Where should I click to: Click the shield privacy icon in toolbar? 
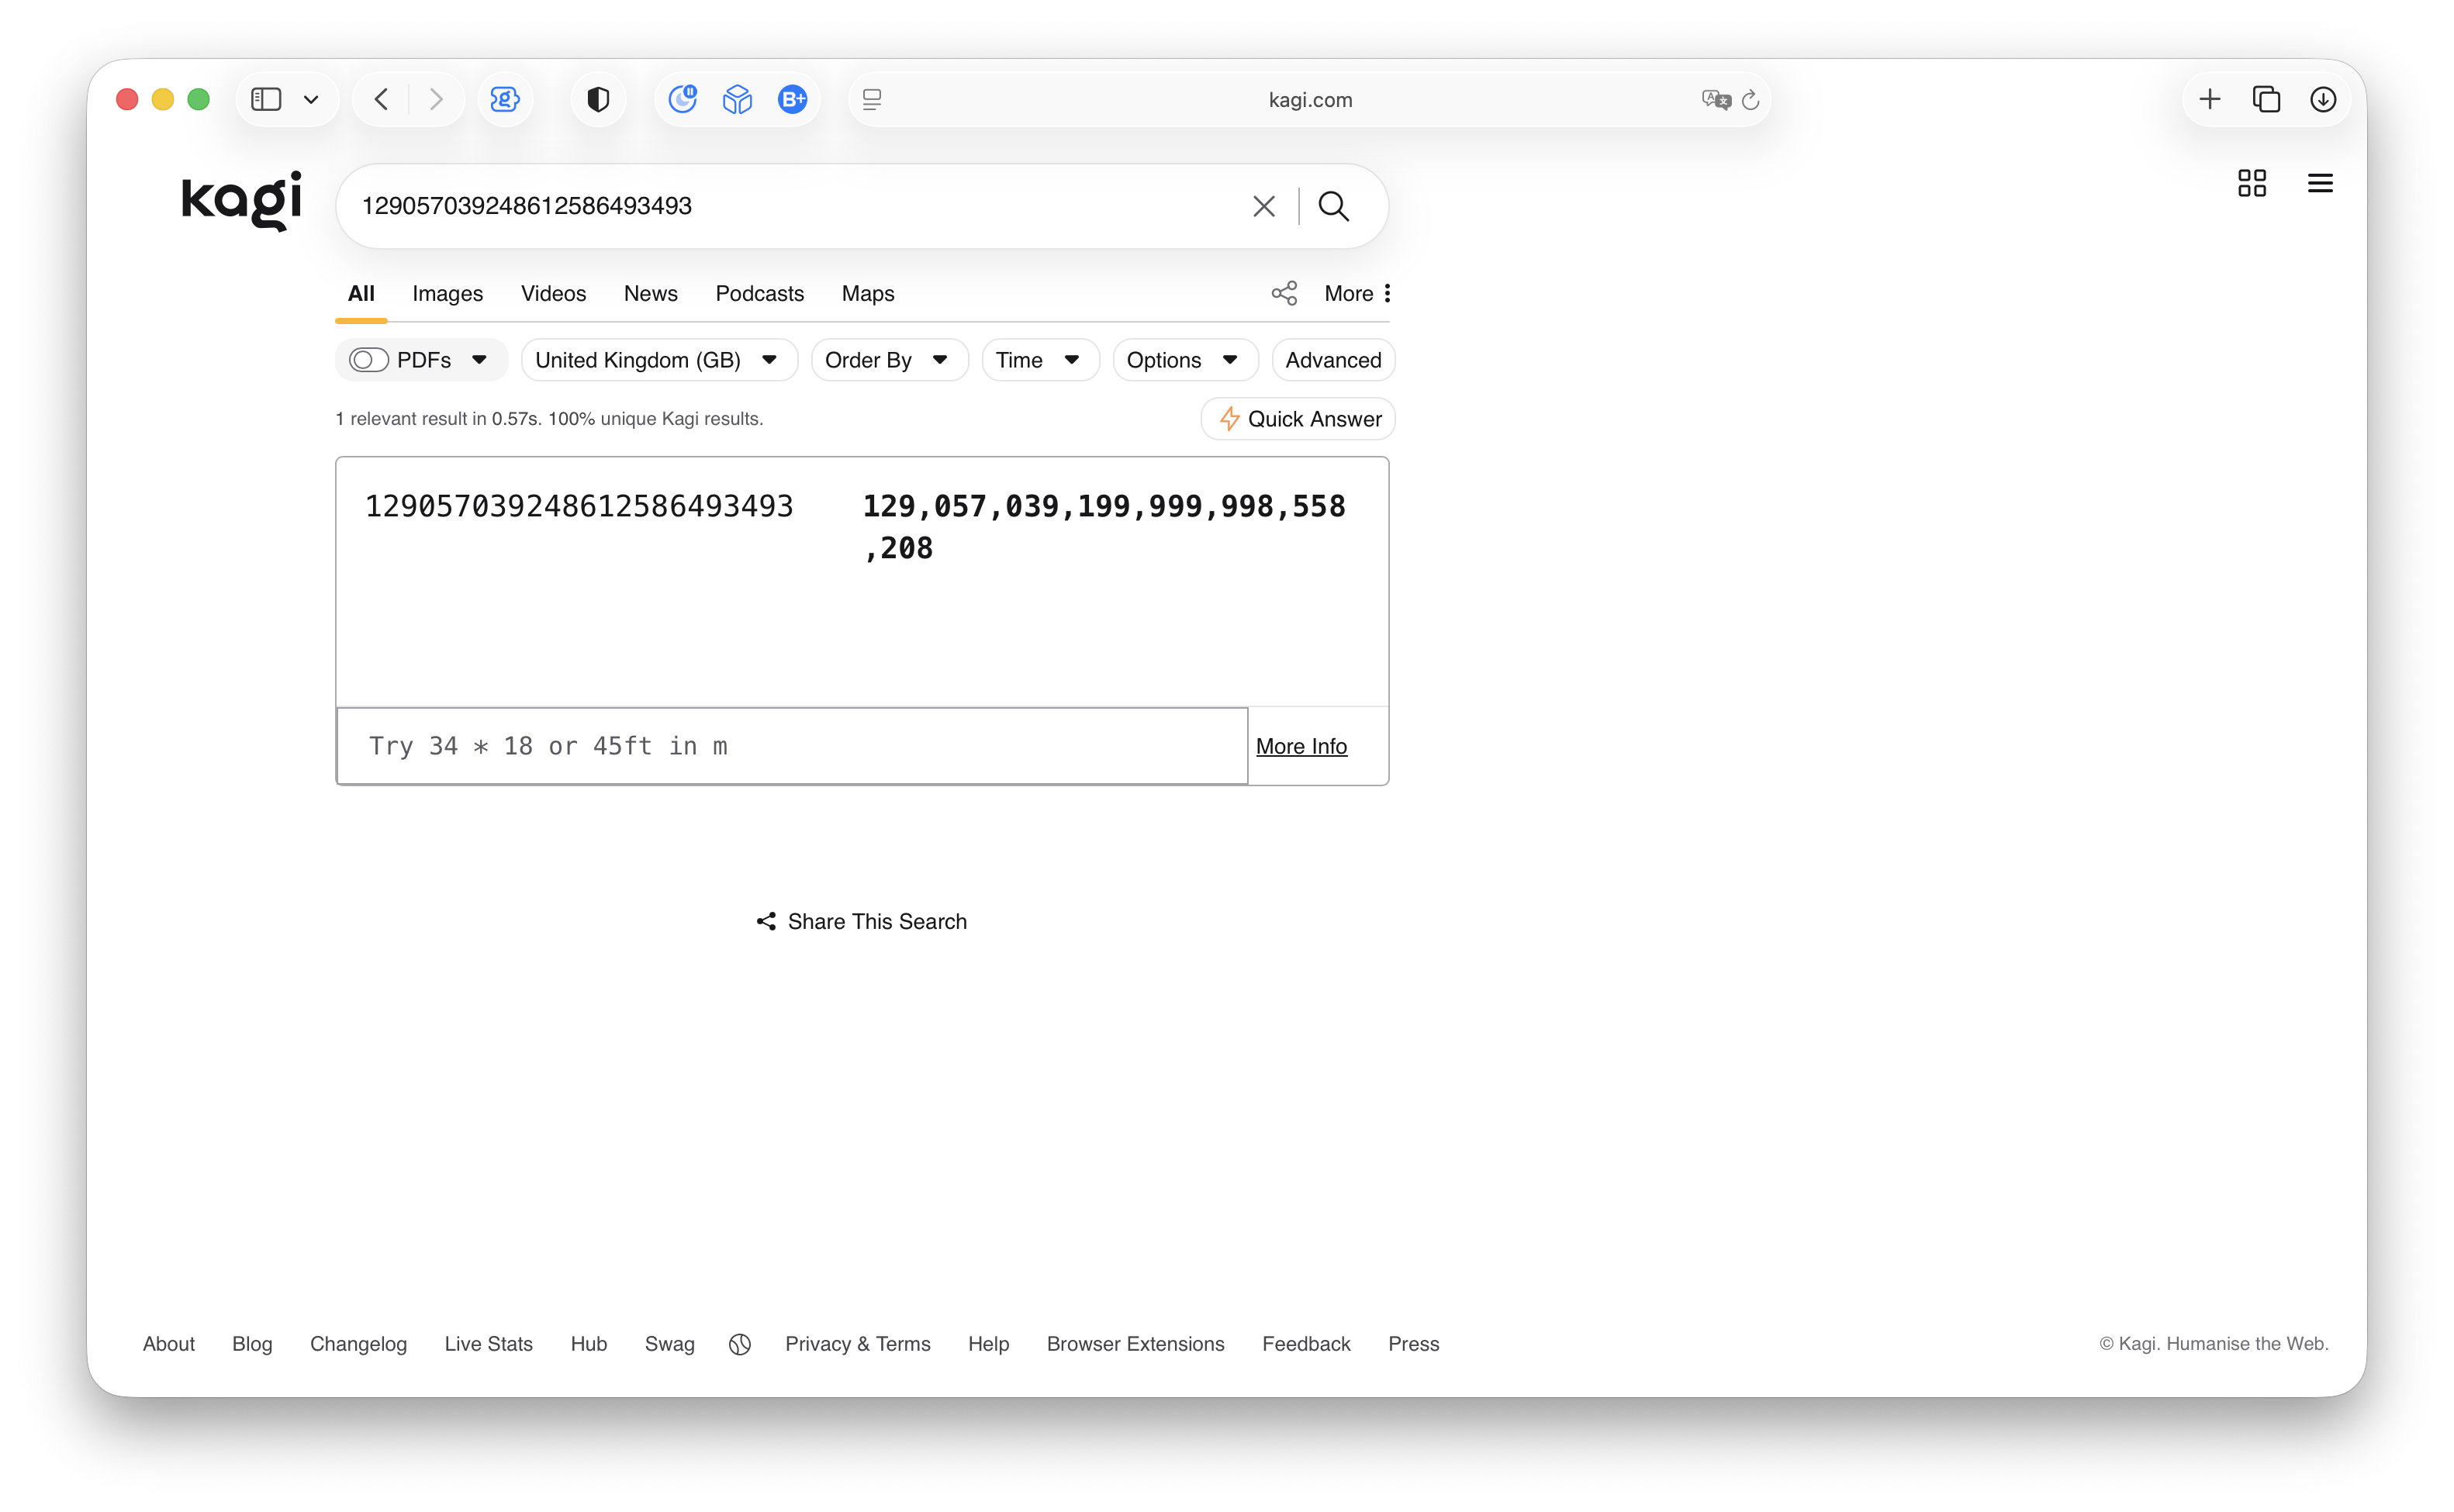[x=598, y=99]
